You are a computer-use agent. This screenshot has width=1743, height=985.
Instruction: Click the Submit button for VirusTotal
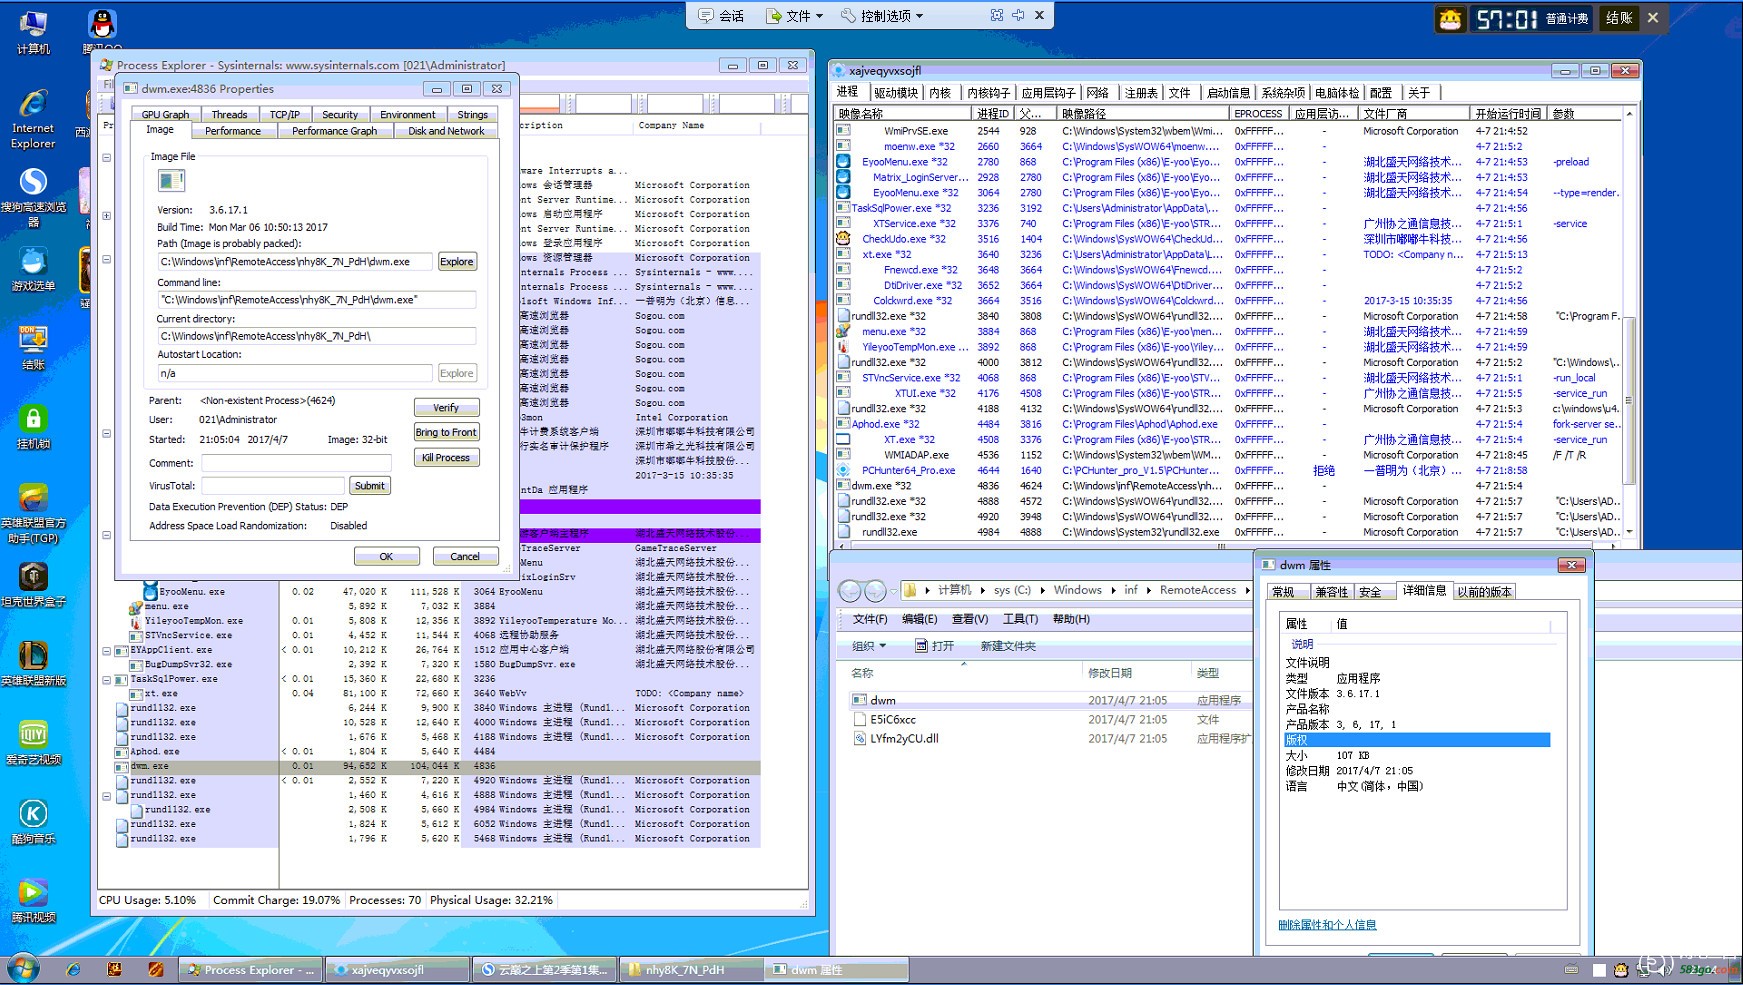[x=369, y=486]
